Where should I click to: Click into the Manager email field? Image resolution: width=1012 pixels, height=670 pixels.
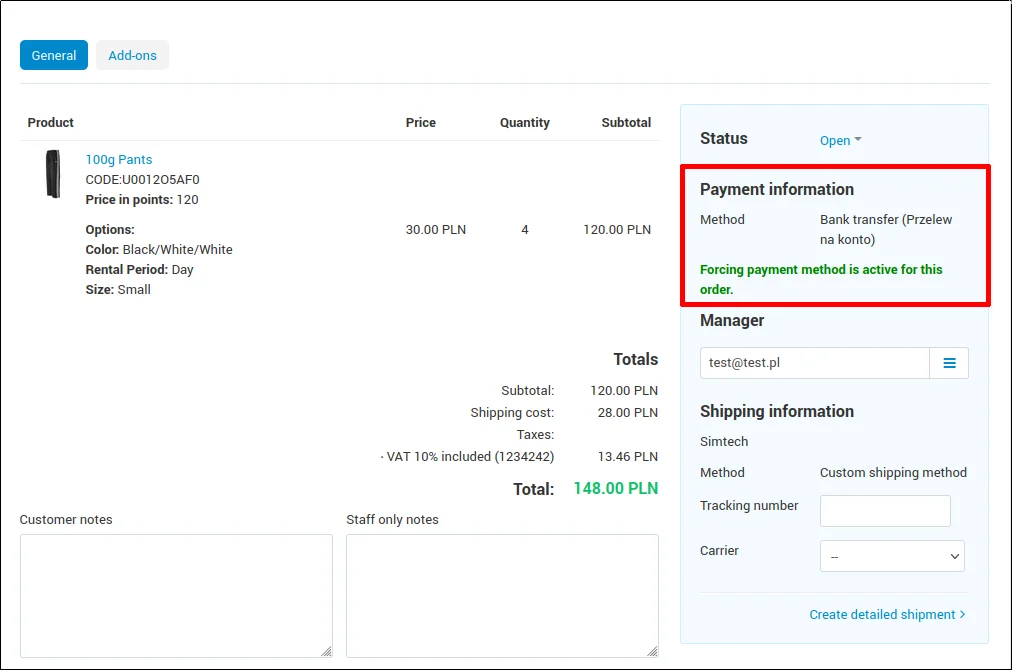coord(814,363)
